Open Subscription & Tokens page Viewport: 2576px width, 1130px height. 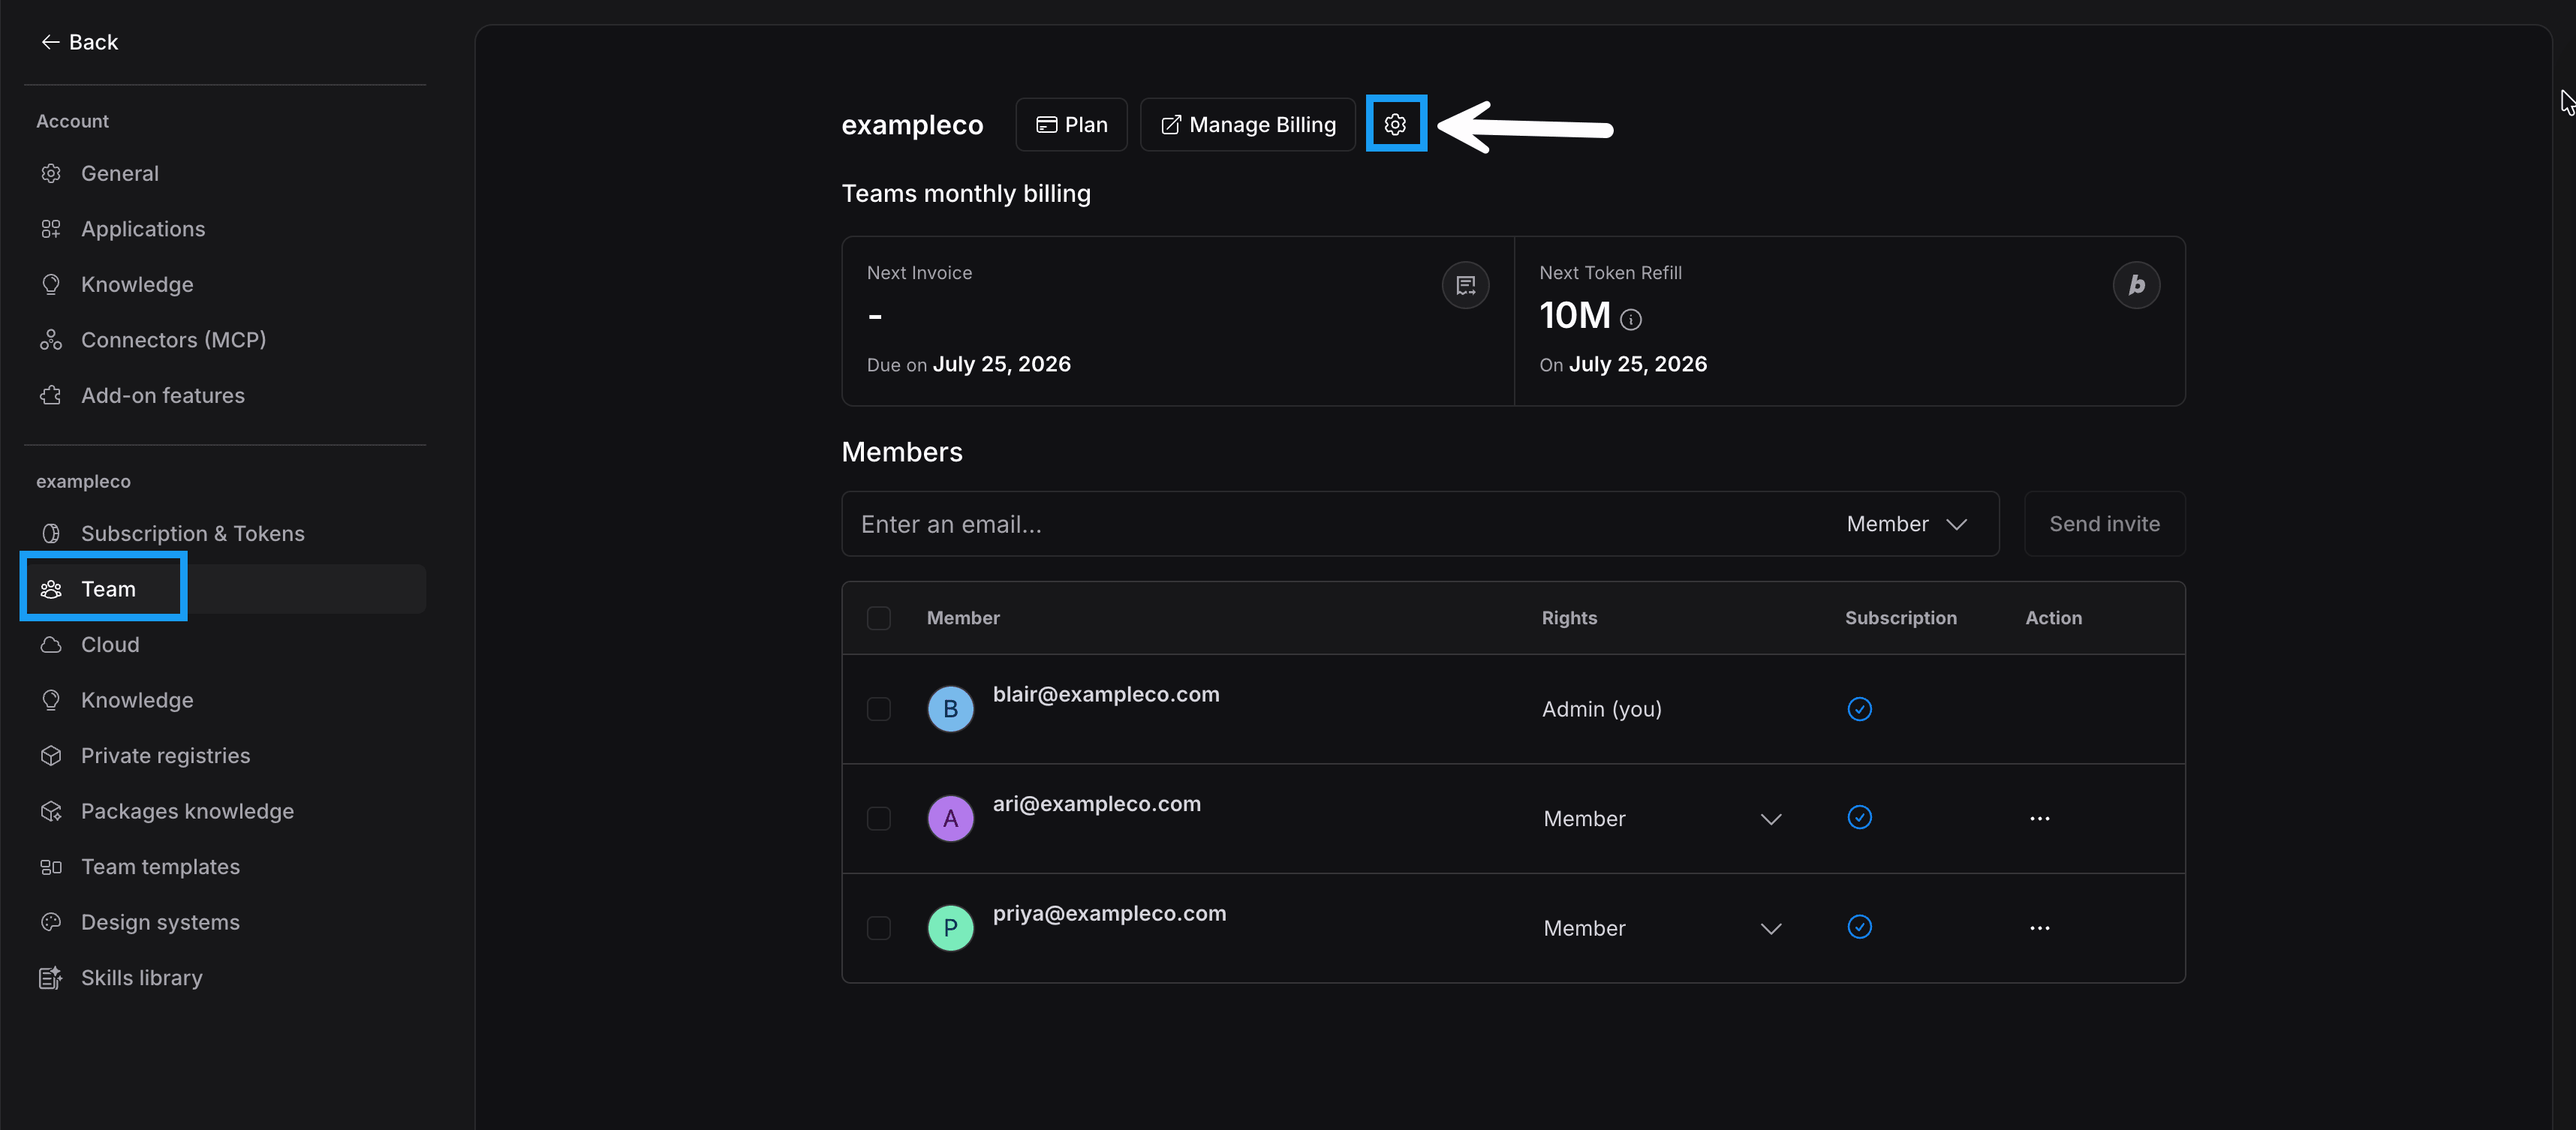(x=225, y=533)
